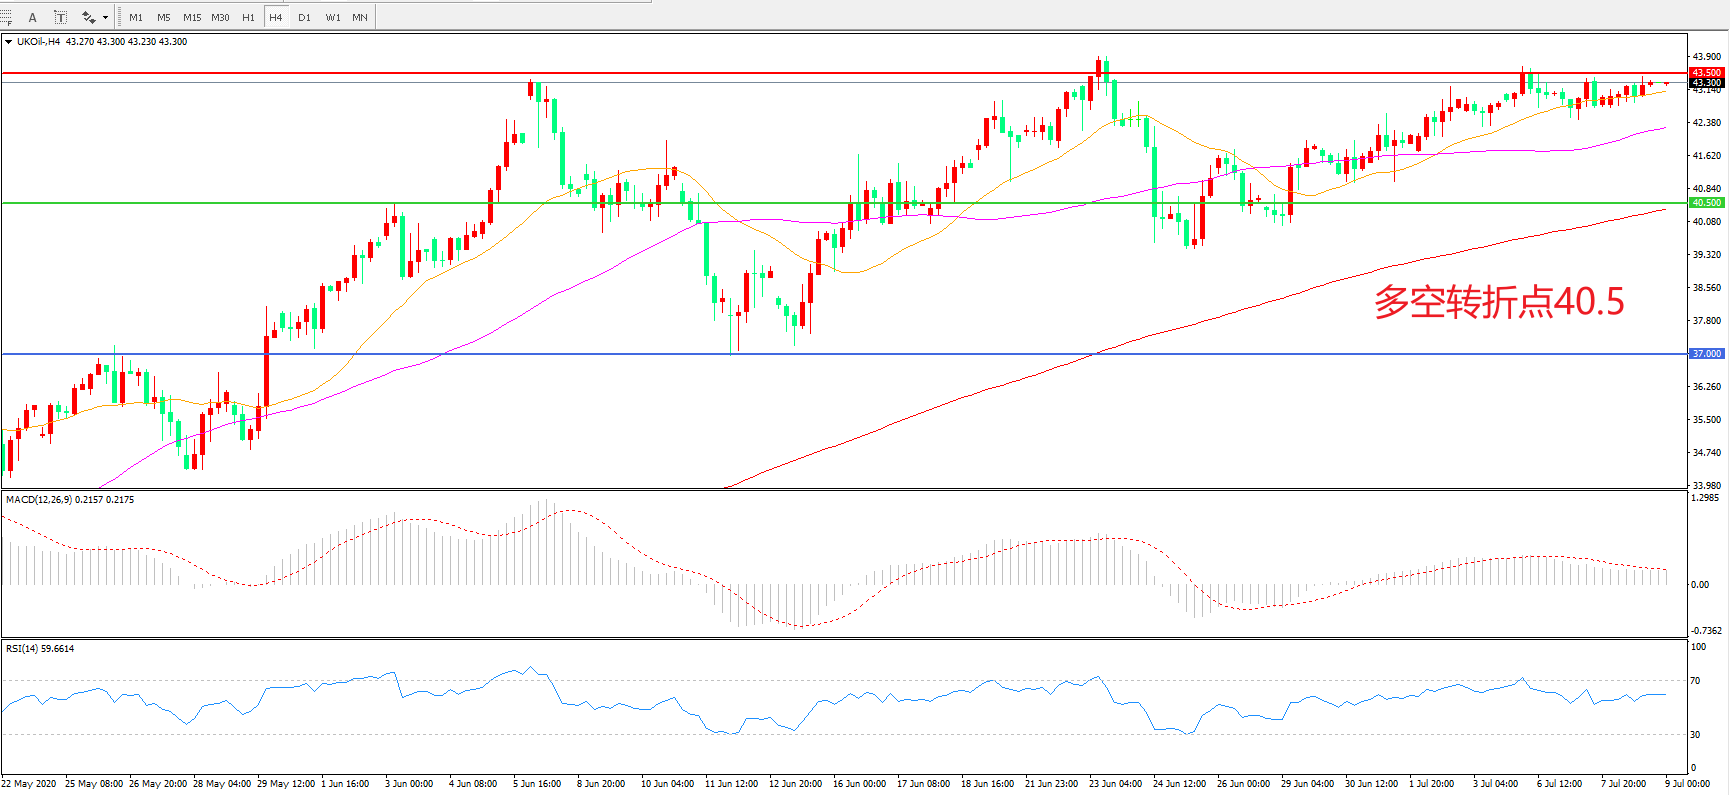Click the MACD(12,26,9) indicator label
The height and width of the screenshot is (795, 1730).
[40, 499]
